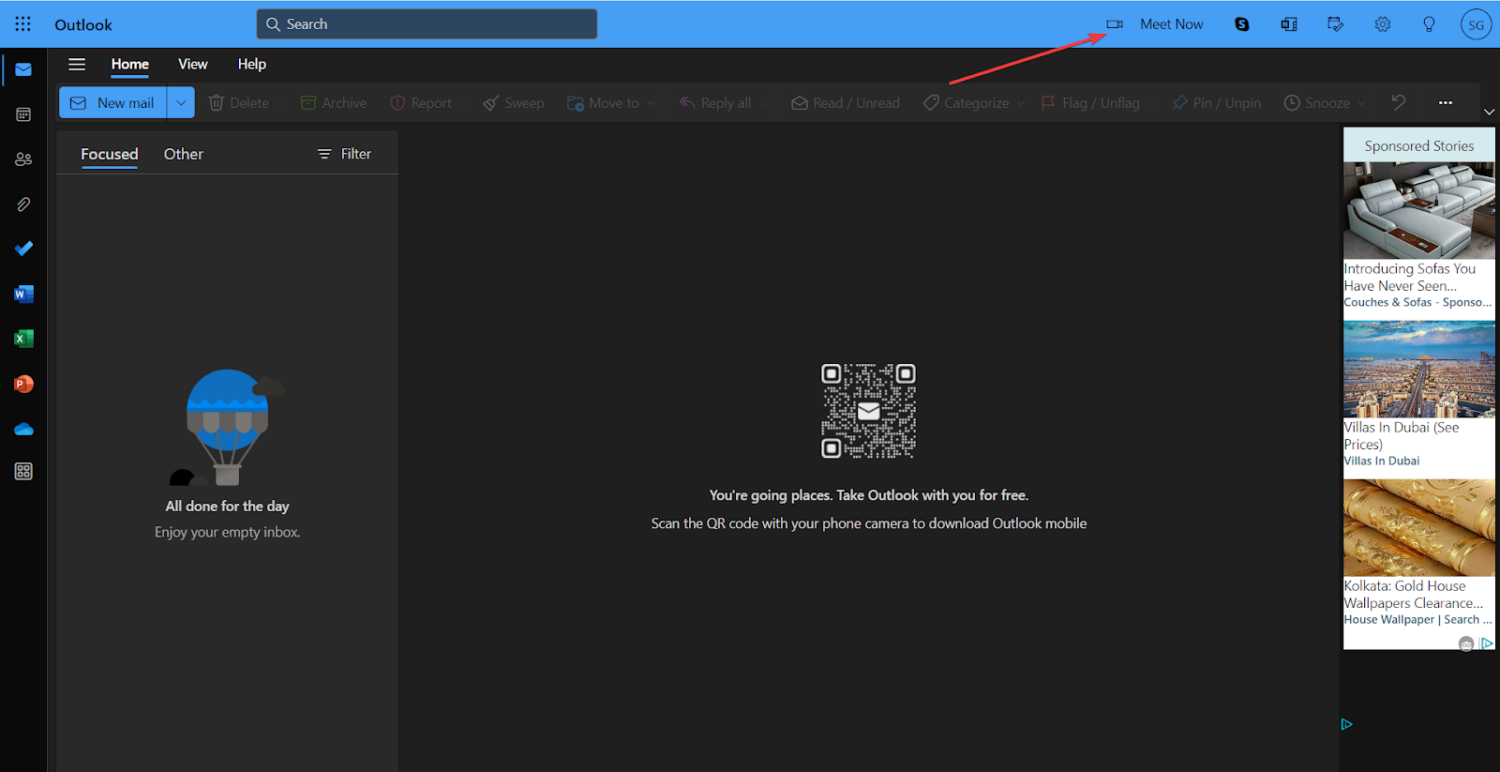Open My Day calendar-check icon
Image resolution: width=1500 pixels, height=772 pixels.
click(x=1336, y=24)
